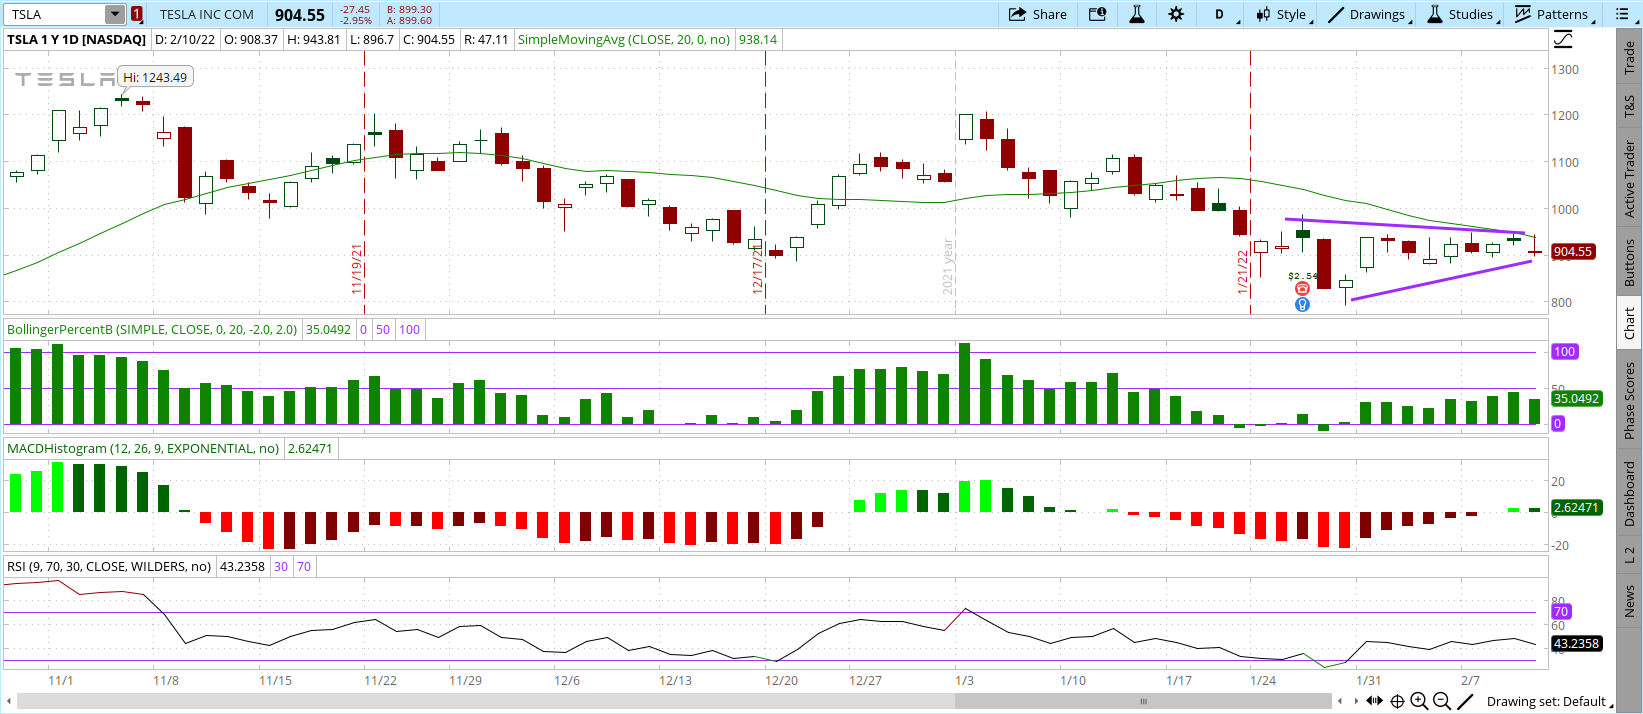
Task: Click the purple 70 level label in RSI
Action: click(1561, 611)
